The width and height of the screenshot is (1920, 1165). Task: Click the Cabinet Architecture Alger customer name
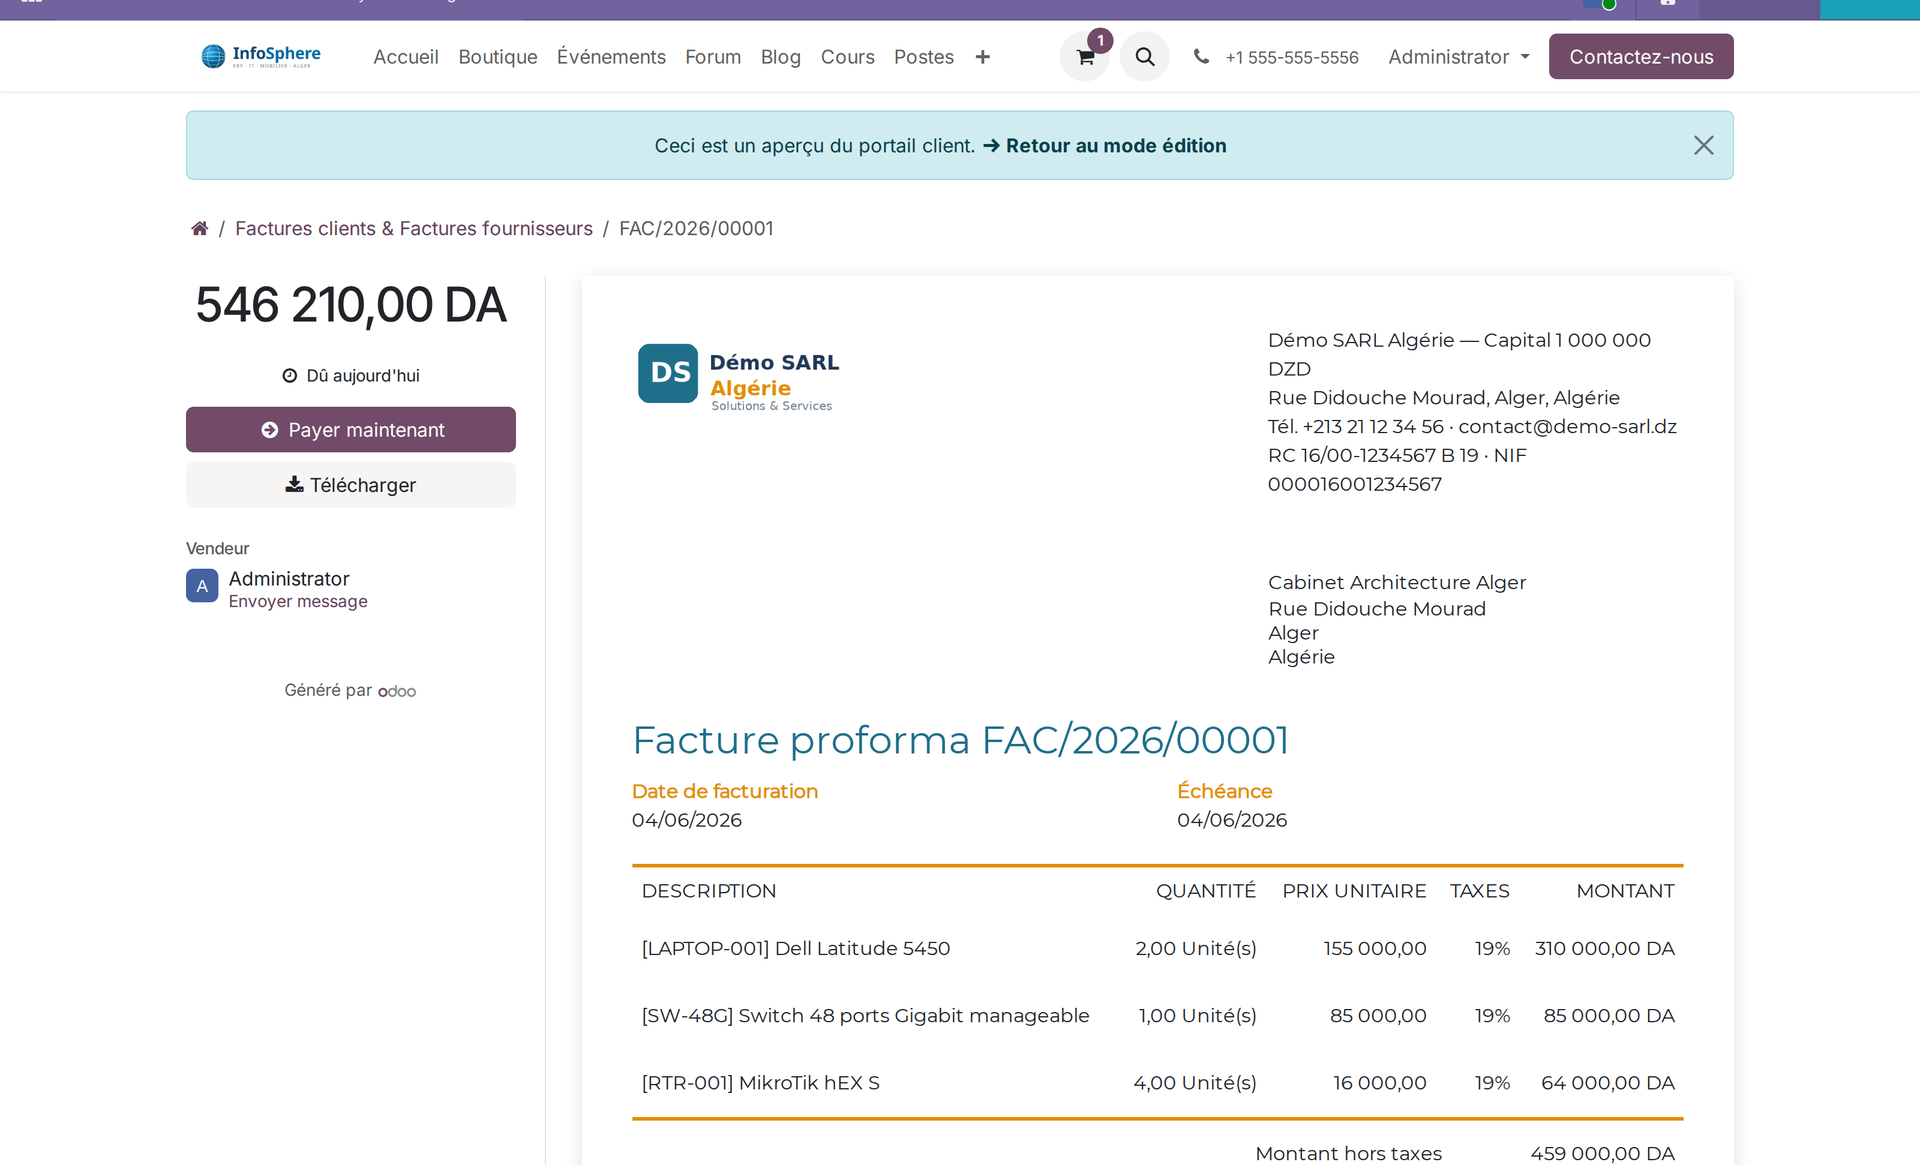pyautogui.click(x=1397, y=583)
